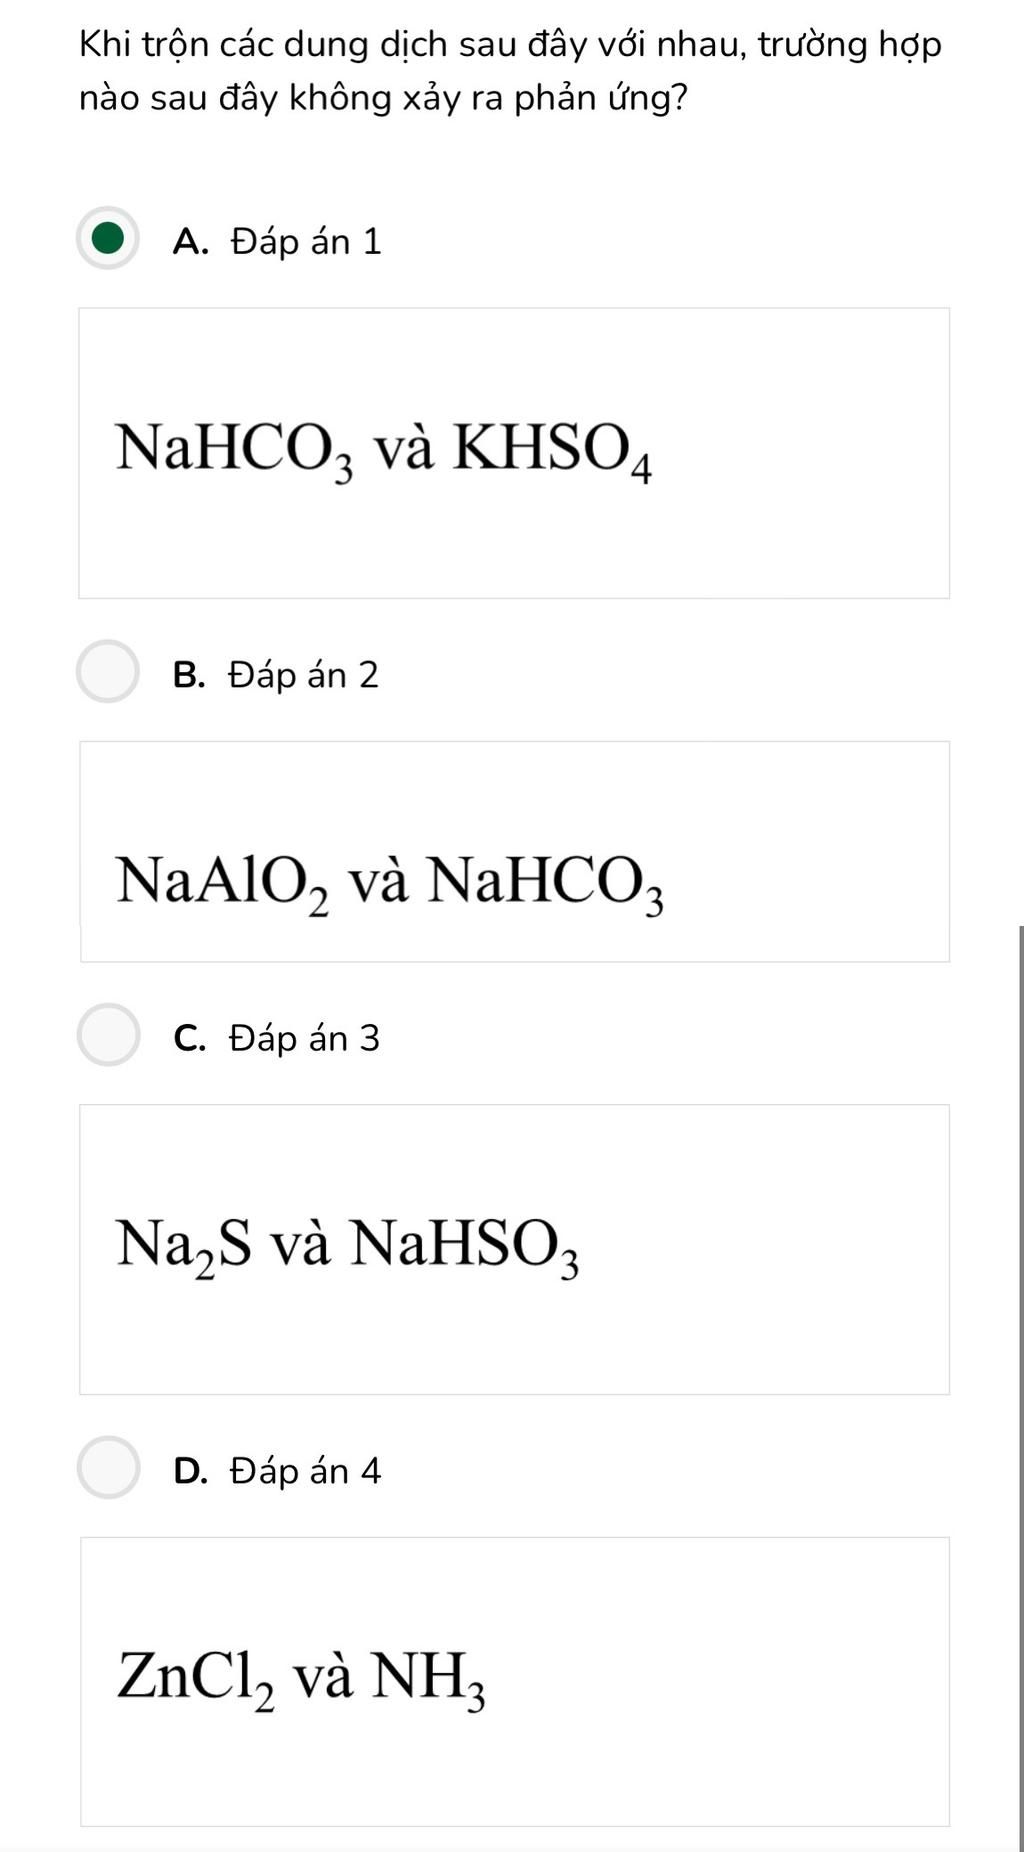Select the Na₂S và NaHSO₃ formula
The width and height of the screenshot is (1024, 1852).
(347, 1246)
